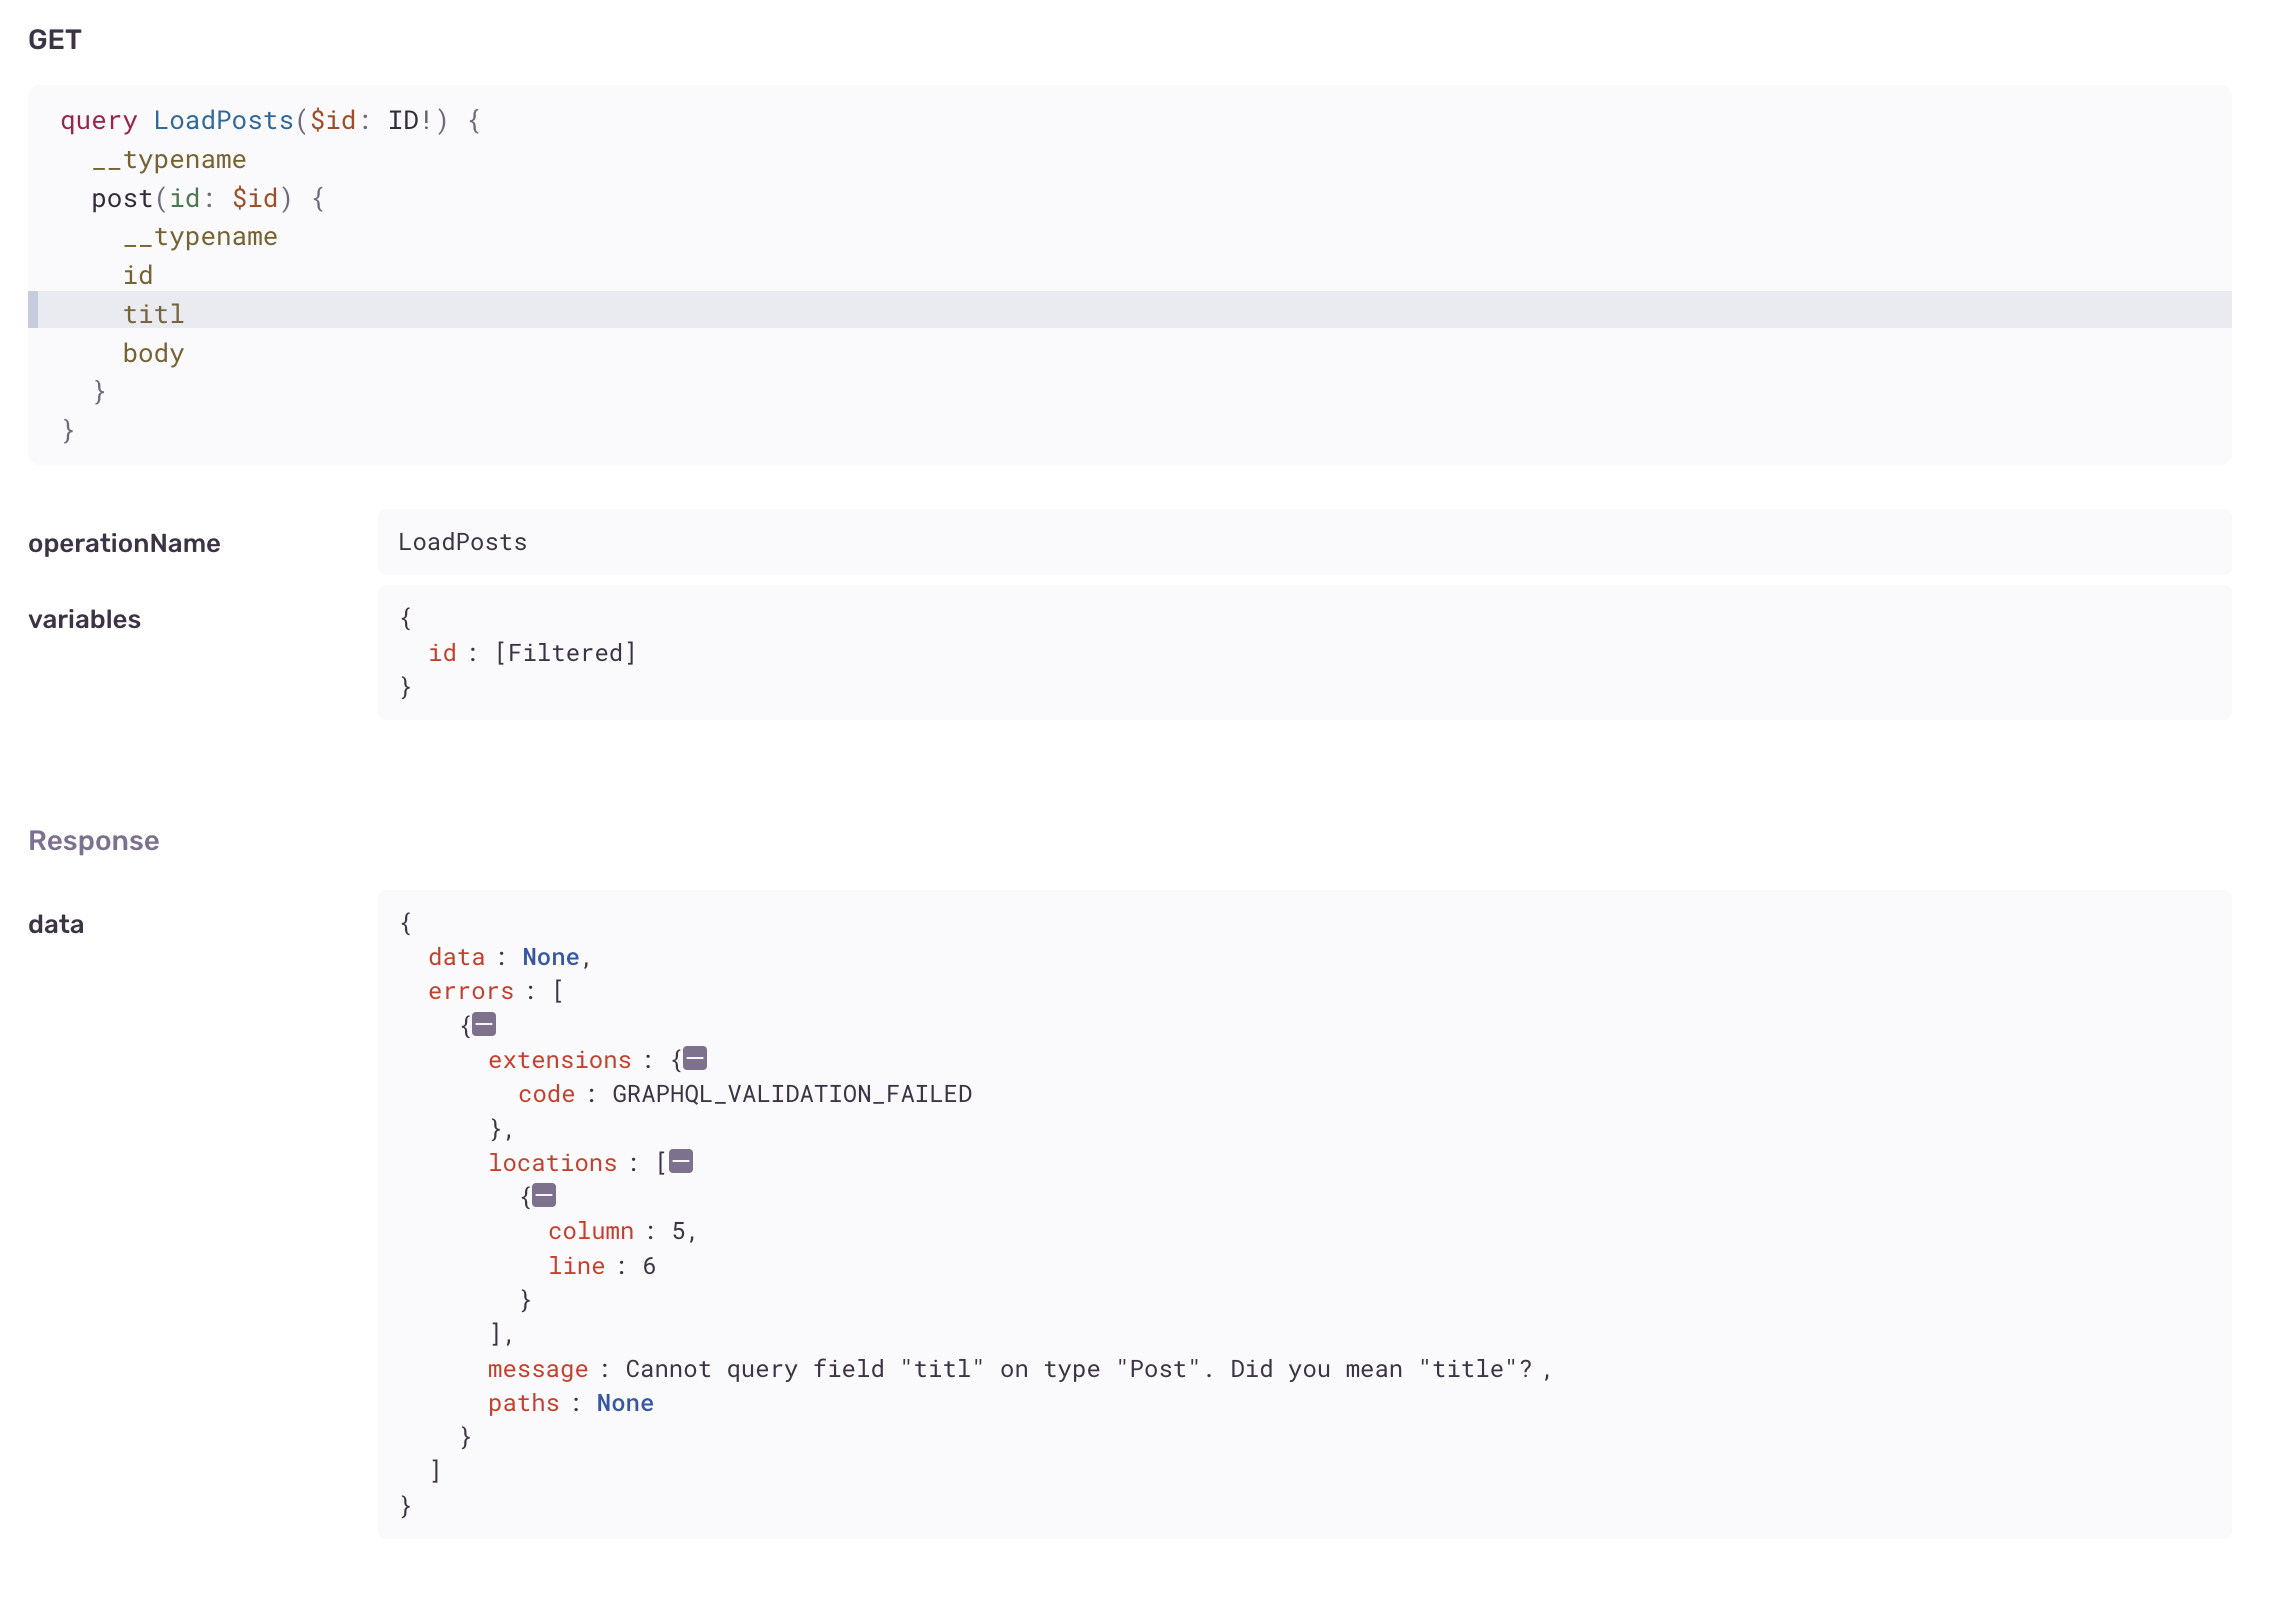Collapse the extensions object
The width and height of the screenshot is (2270, 1614).
point(695,1058)
